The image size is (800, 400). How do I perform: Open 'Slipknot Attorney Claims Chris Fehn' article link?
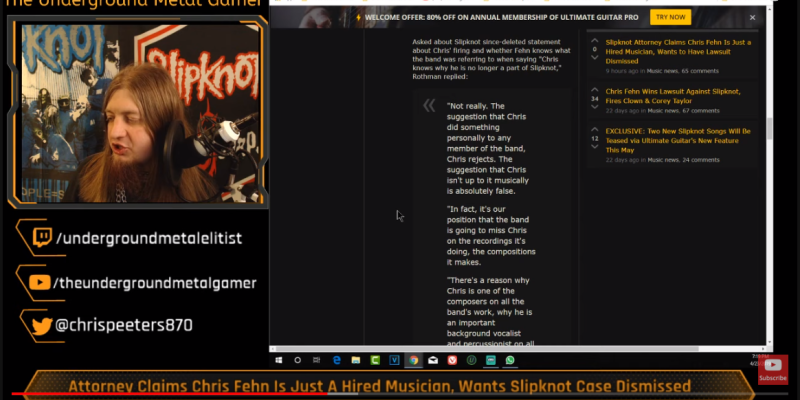(x=678, y=52)
